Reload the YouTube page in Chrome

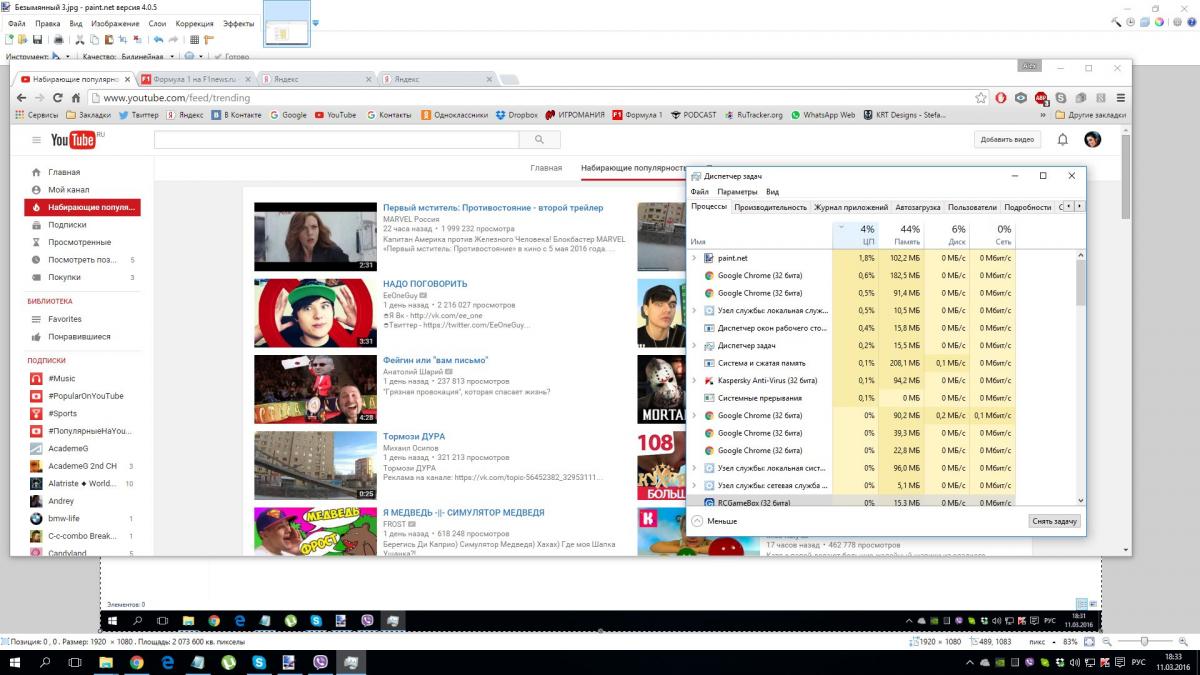(58, 98)
